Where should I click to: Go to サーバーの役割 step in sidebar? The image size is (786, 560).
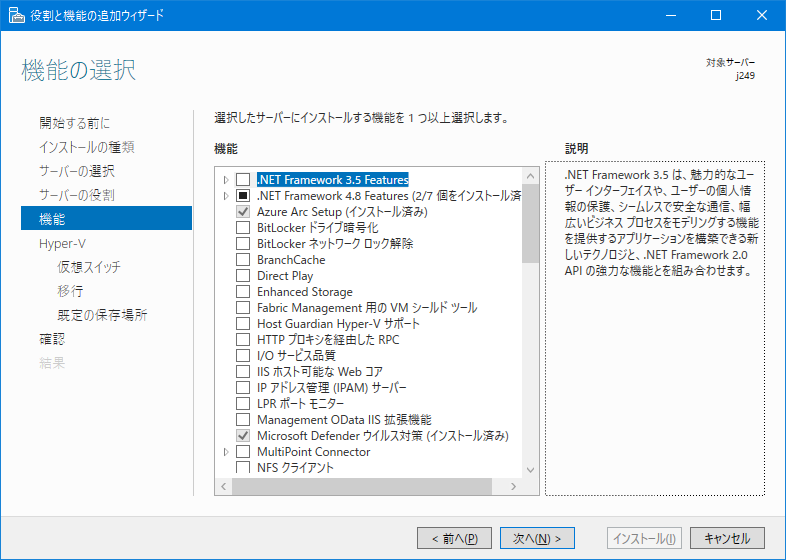click(x=76, y=195)
